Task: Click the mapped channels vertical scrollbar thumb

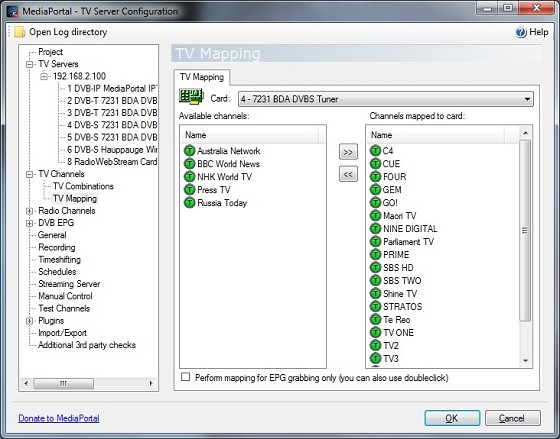Action: point(525,231)
